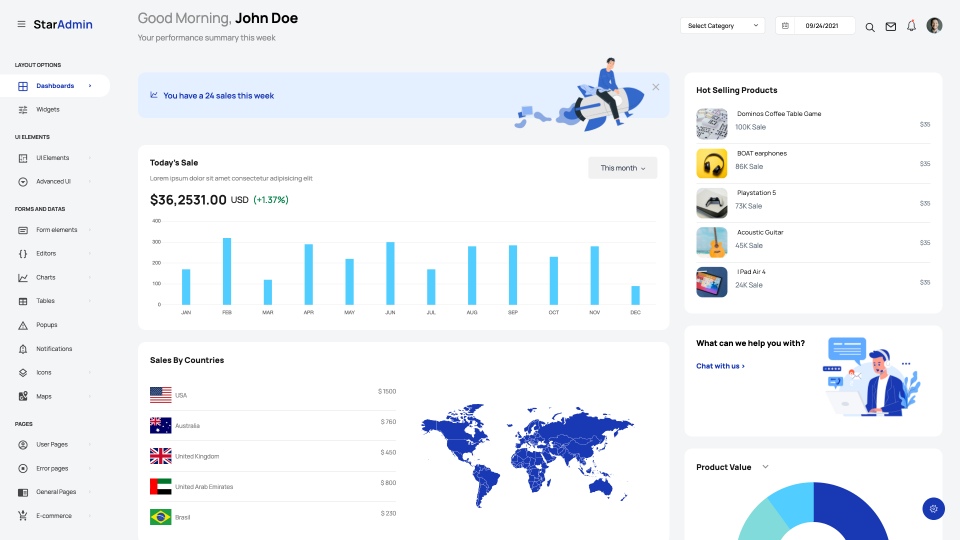Open the notifications bell in header

(912, 26)
